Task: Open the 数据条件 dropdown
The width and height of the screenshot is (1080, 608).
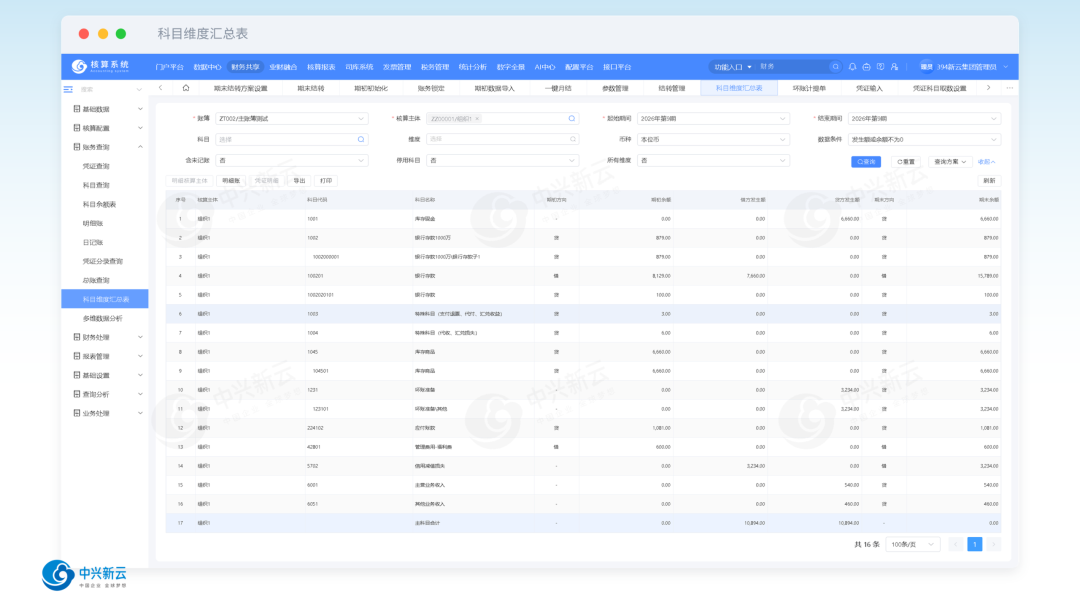Action: pos(924,139)
